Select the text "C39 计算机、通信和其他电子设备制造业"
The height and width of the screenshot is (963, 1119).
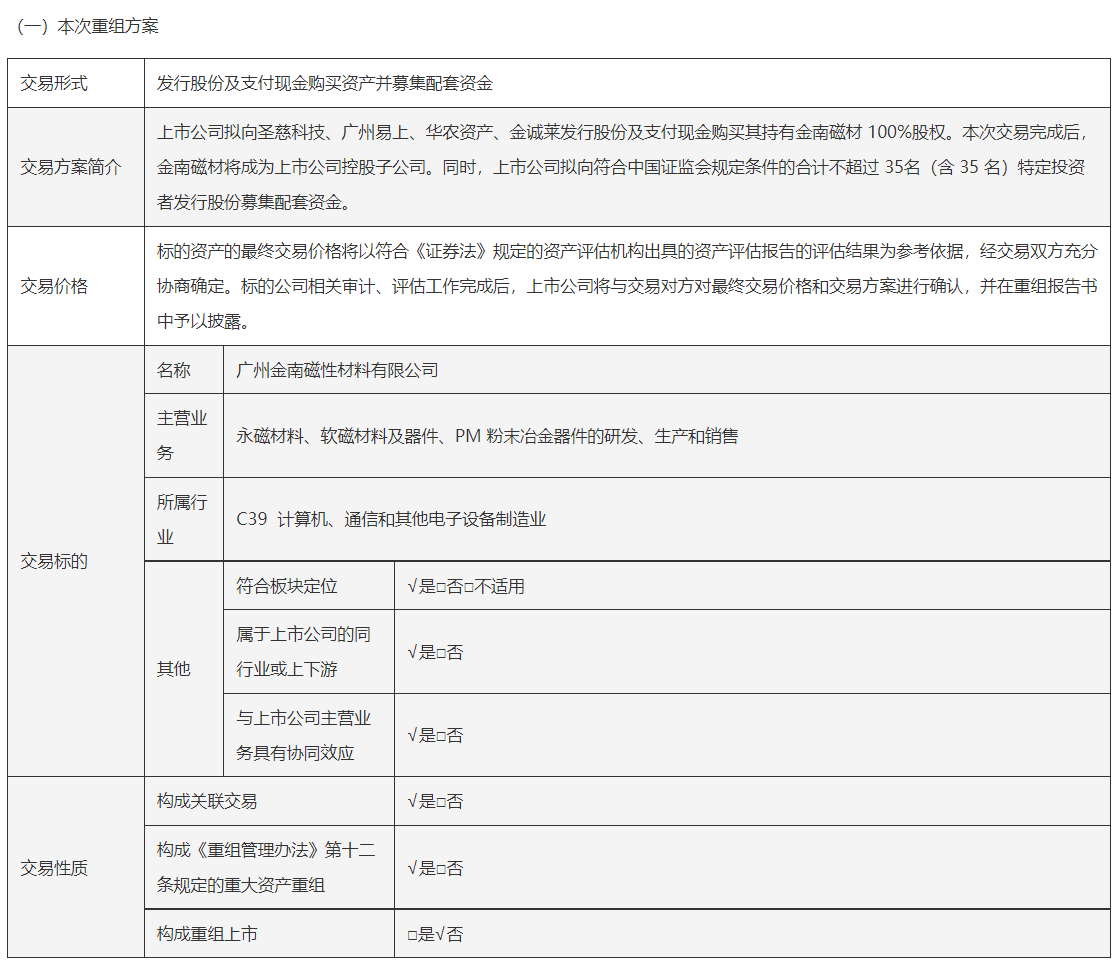391,519
